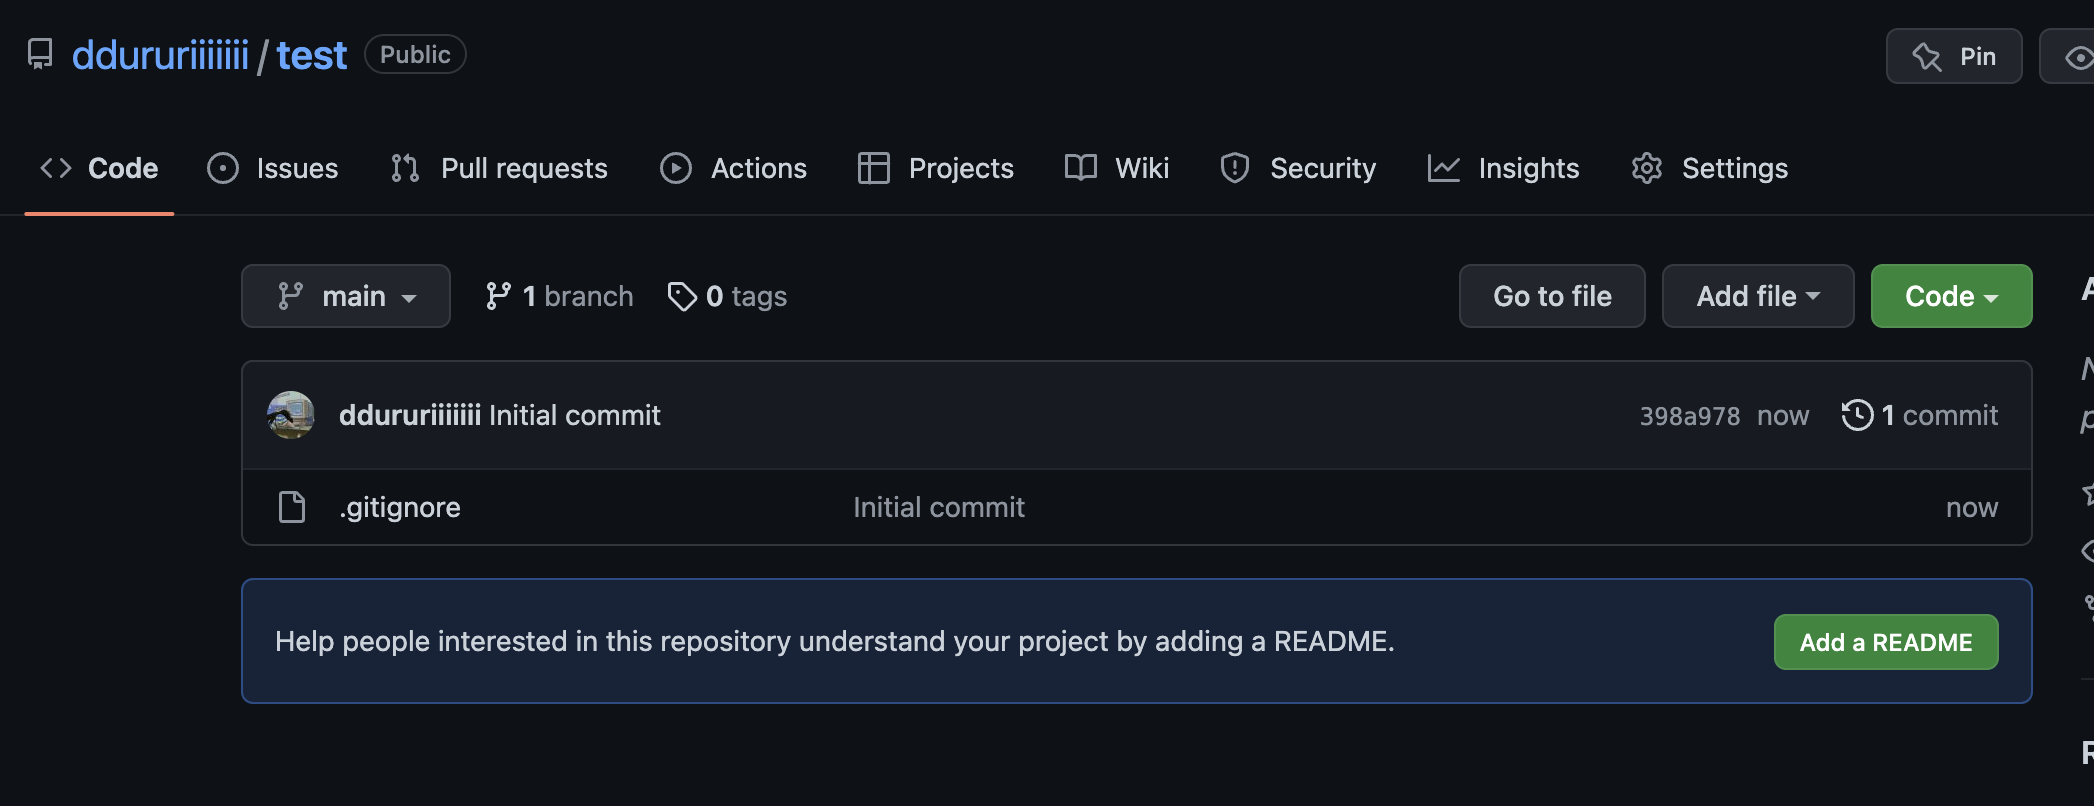
Task: Open the ddururiiiiiii owner profile link
Action: [x=160, y=55]
